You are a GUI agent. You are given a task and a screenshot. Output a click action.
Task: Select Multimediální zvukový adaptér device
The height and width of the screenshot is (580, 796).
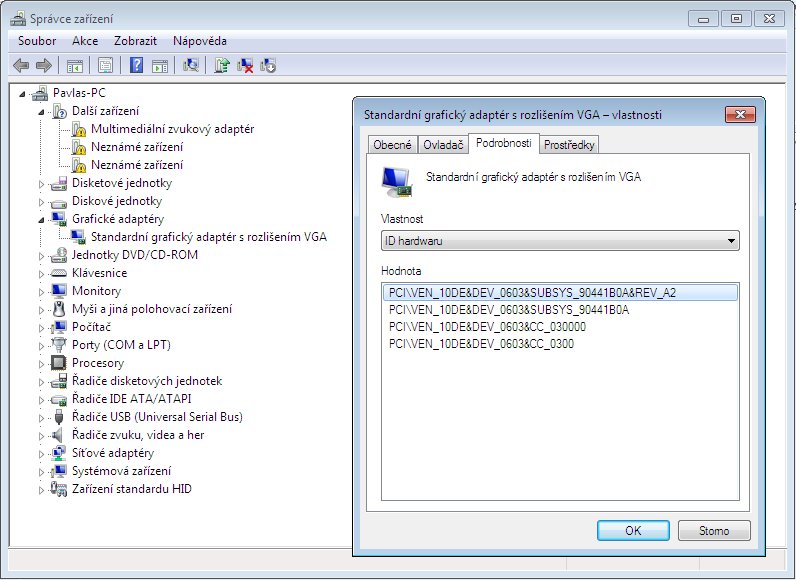click(172, 129)
